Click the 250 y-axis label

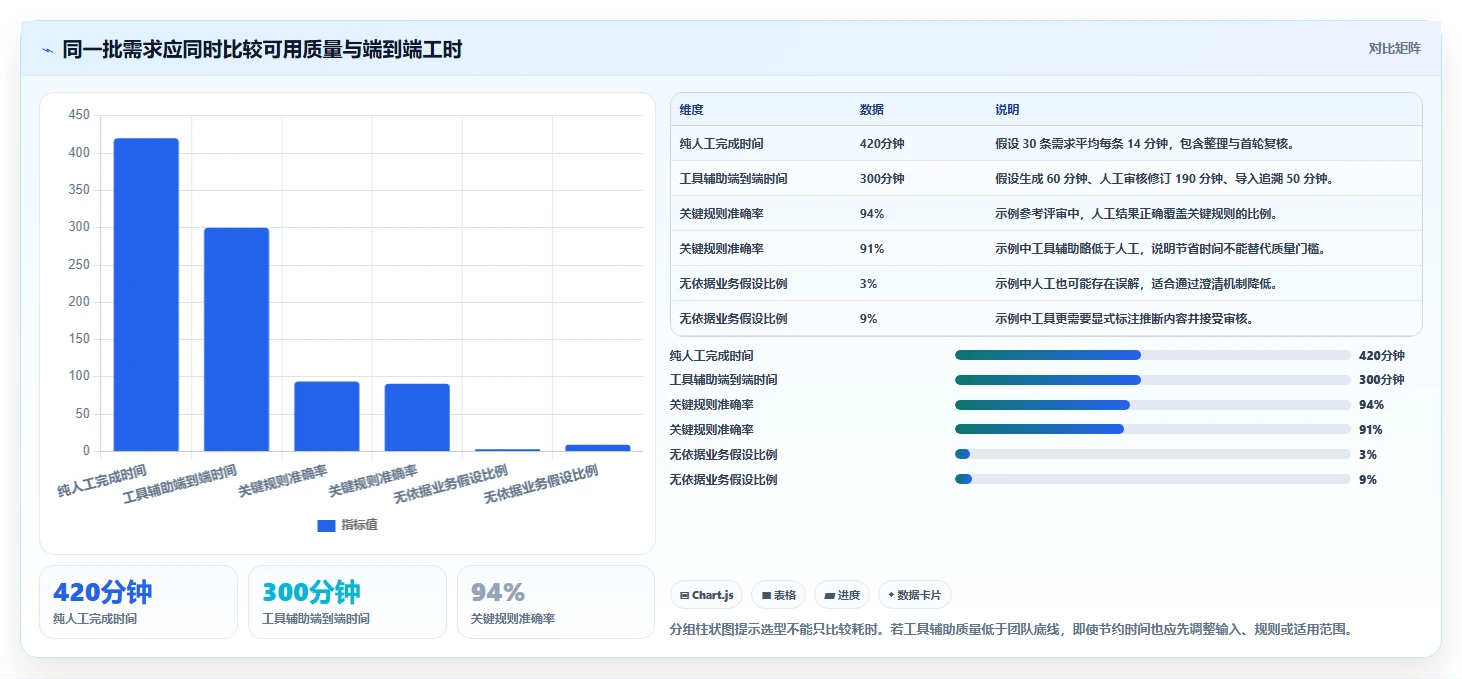tap(79, 265)
